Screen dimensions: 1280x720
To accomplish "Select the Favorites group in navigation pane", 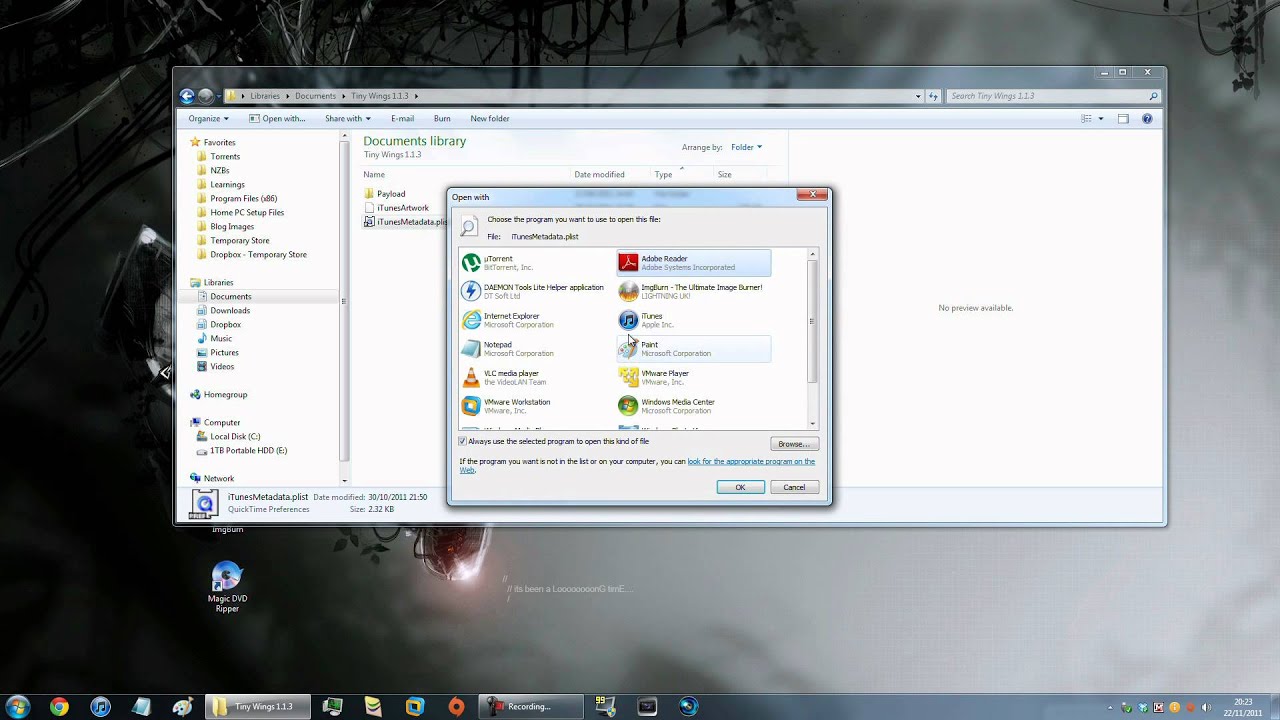I will click(219, 142).
